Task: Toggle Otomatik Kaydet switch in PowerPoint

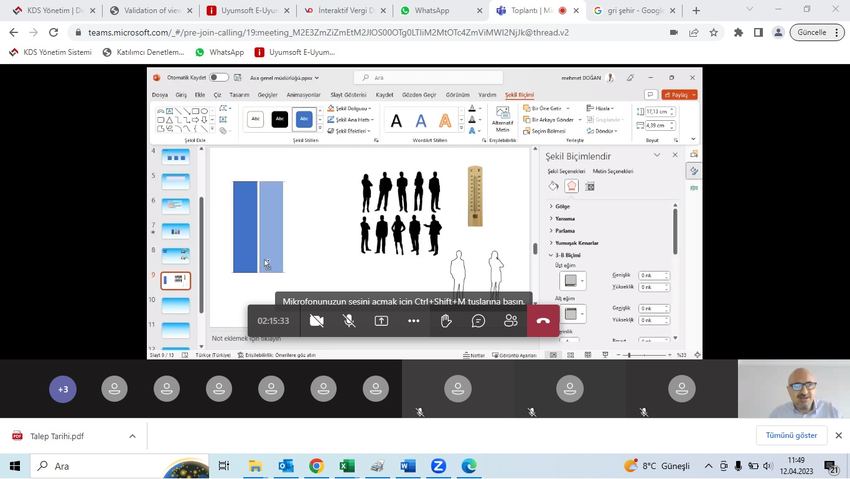Action: 219,77
